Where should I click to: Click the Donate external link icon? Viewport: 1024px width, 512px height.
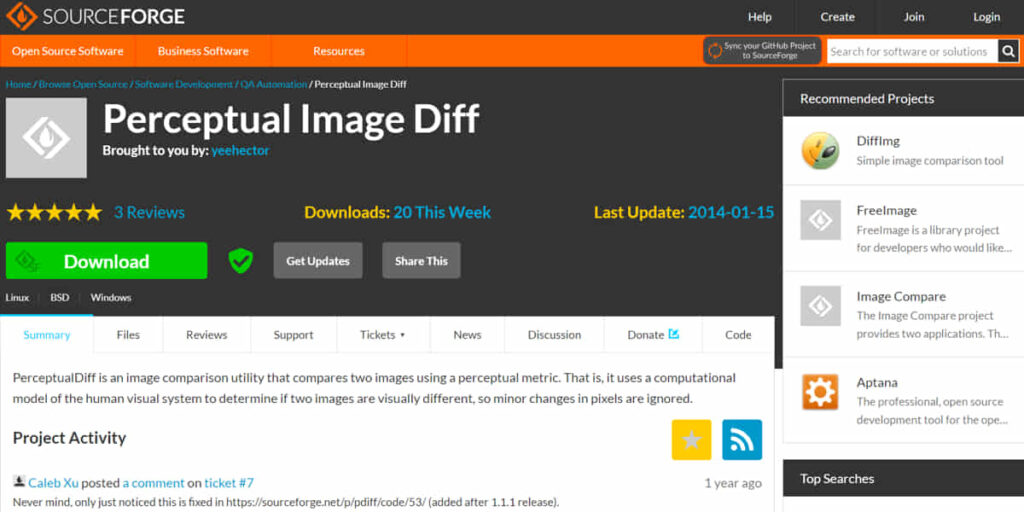pyautogui.click(x=674, y=334)
